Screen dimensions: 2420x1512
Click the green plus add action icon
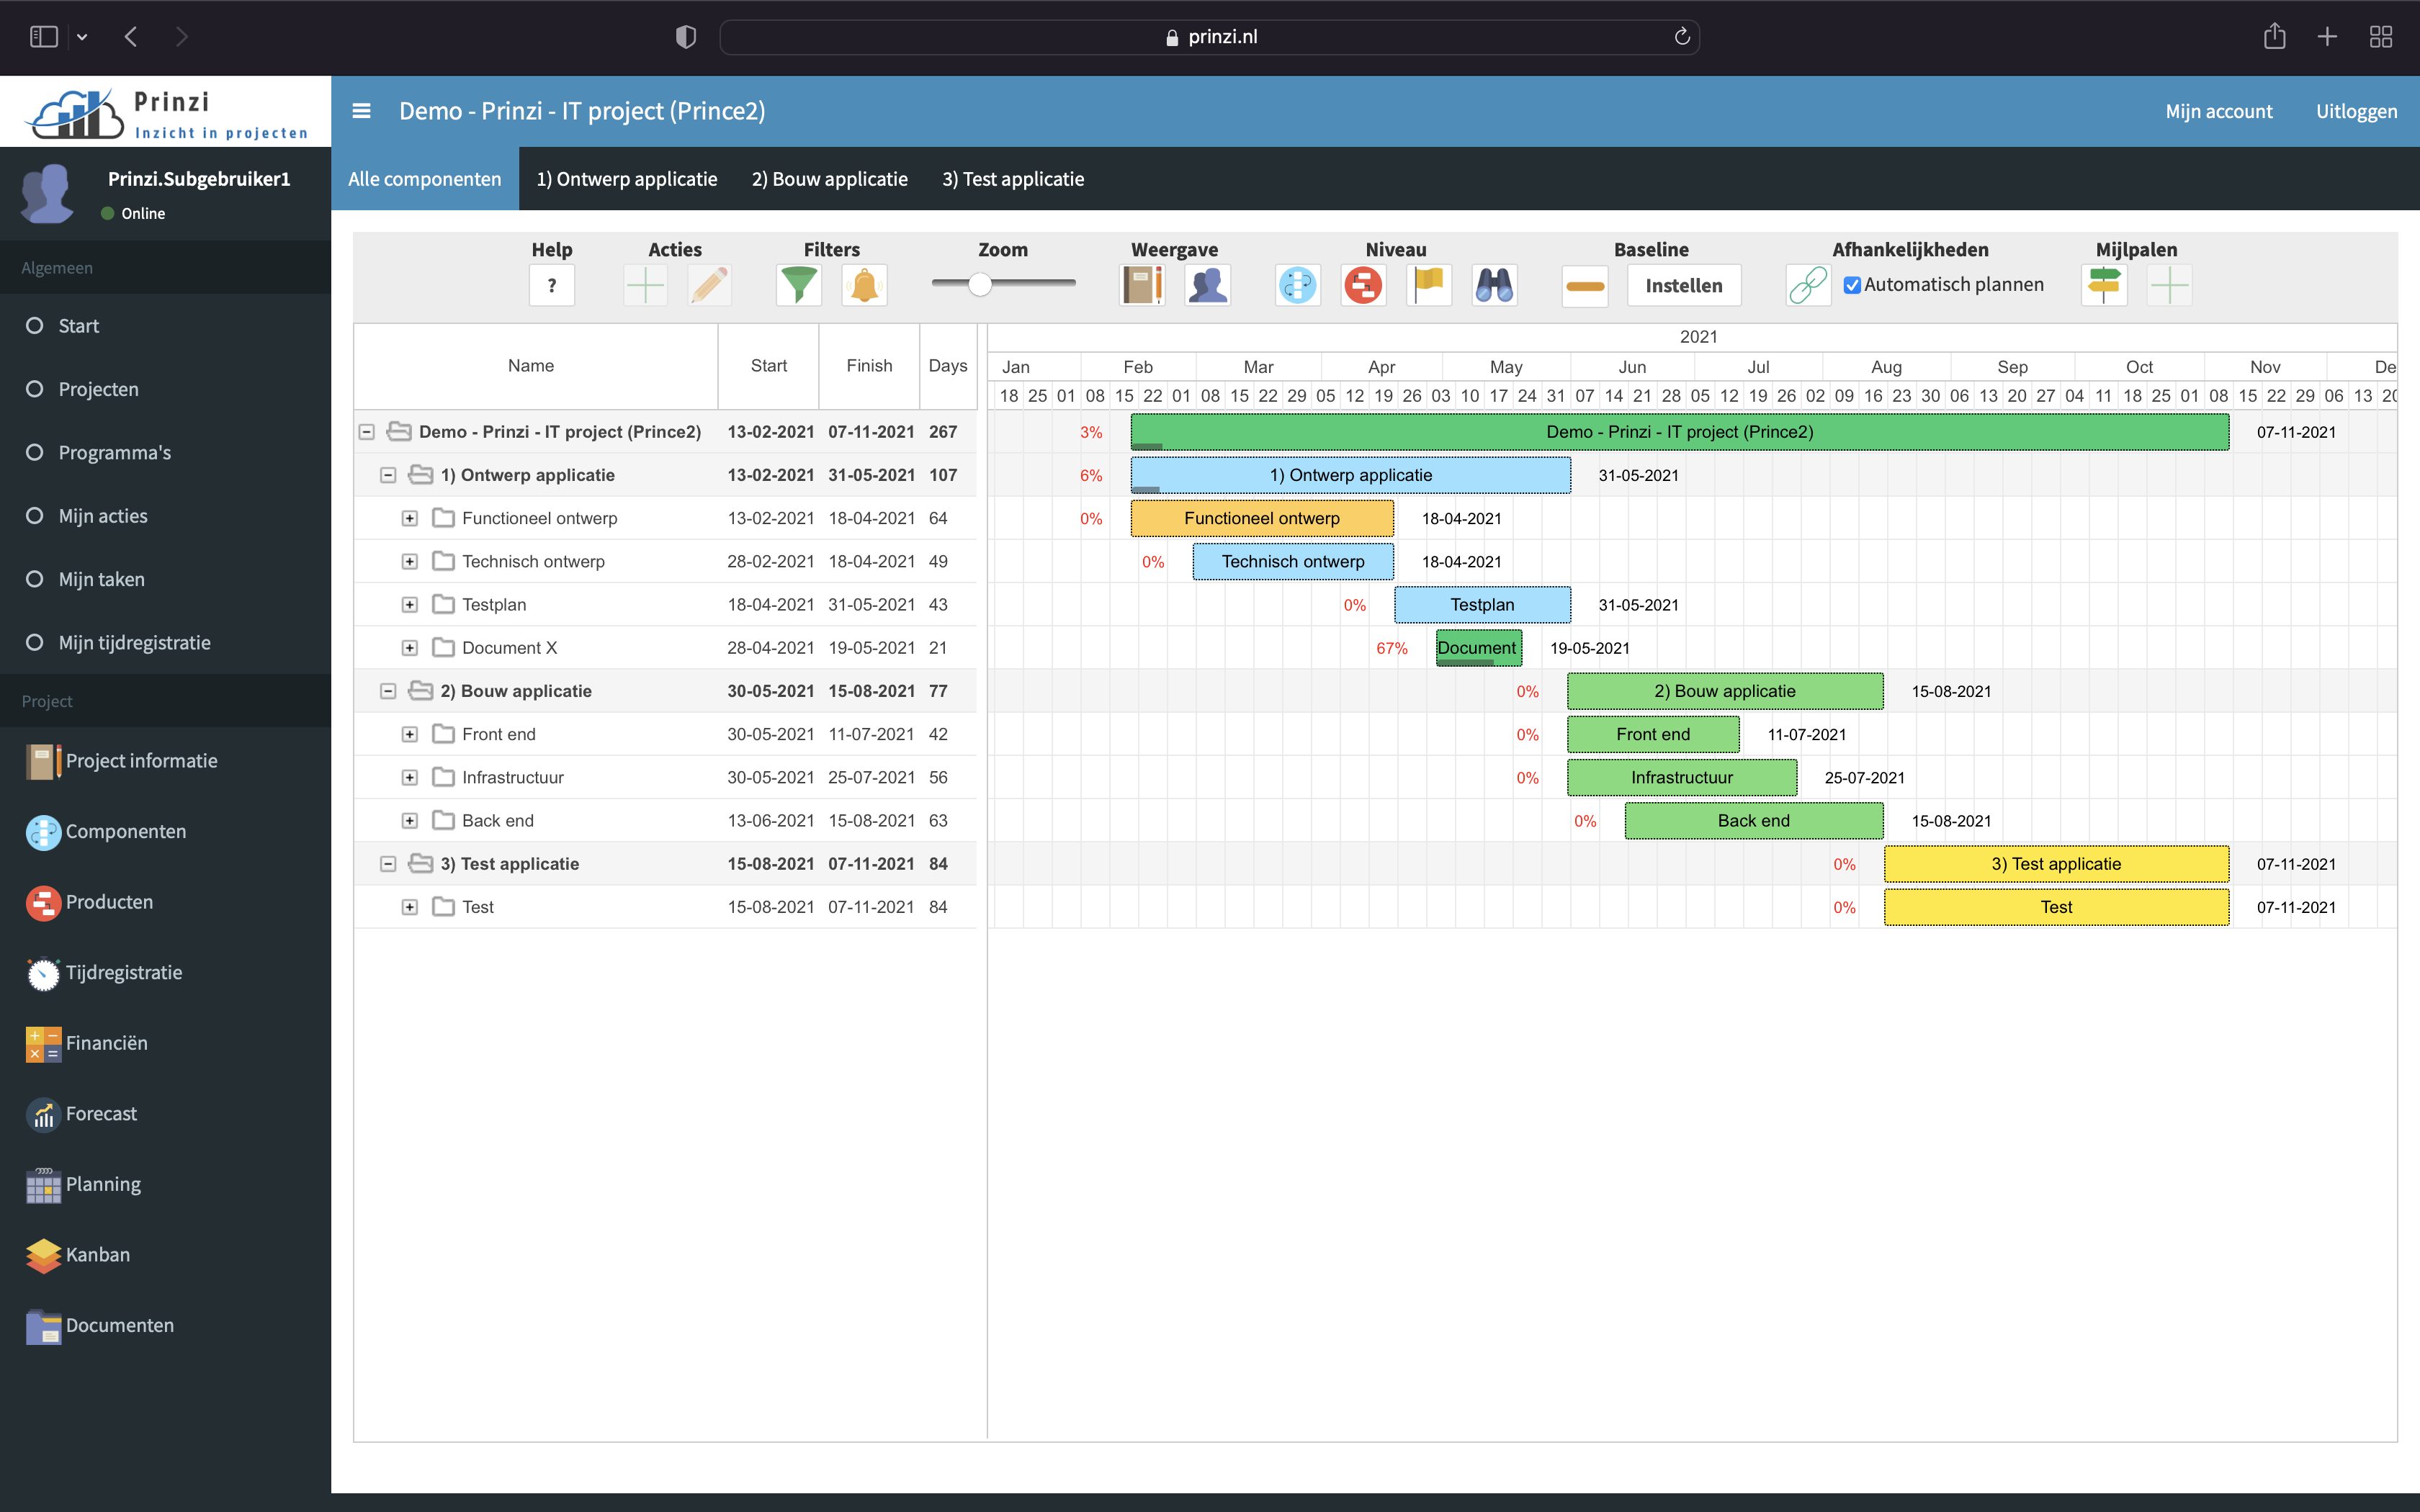[645, 286]
